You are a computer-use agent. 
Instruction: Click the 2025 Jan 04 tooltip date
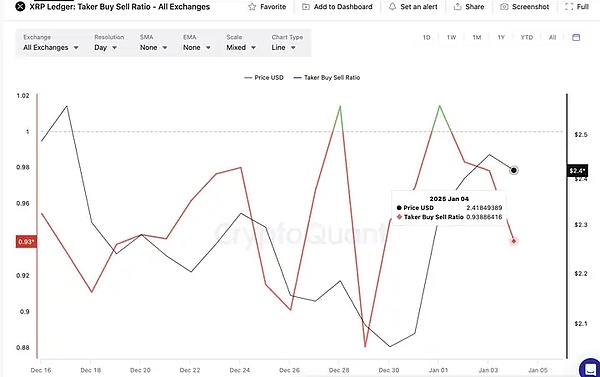[449, 199]
